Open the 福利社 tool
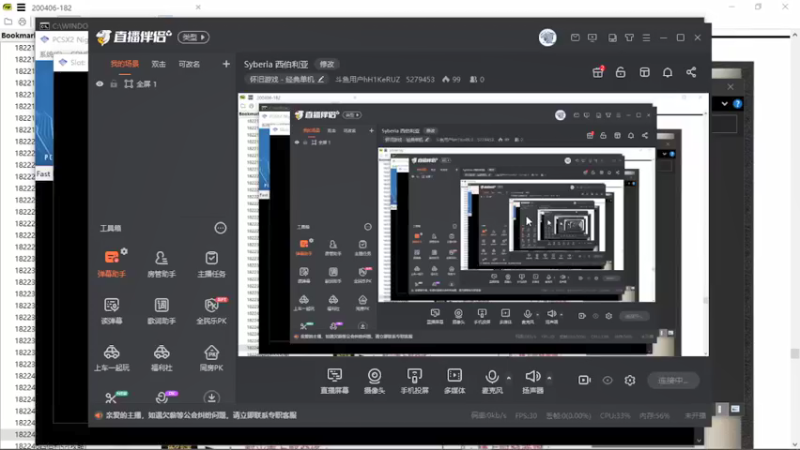 click(161, 358)
